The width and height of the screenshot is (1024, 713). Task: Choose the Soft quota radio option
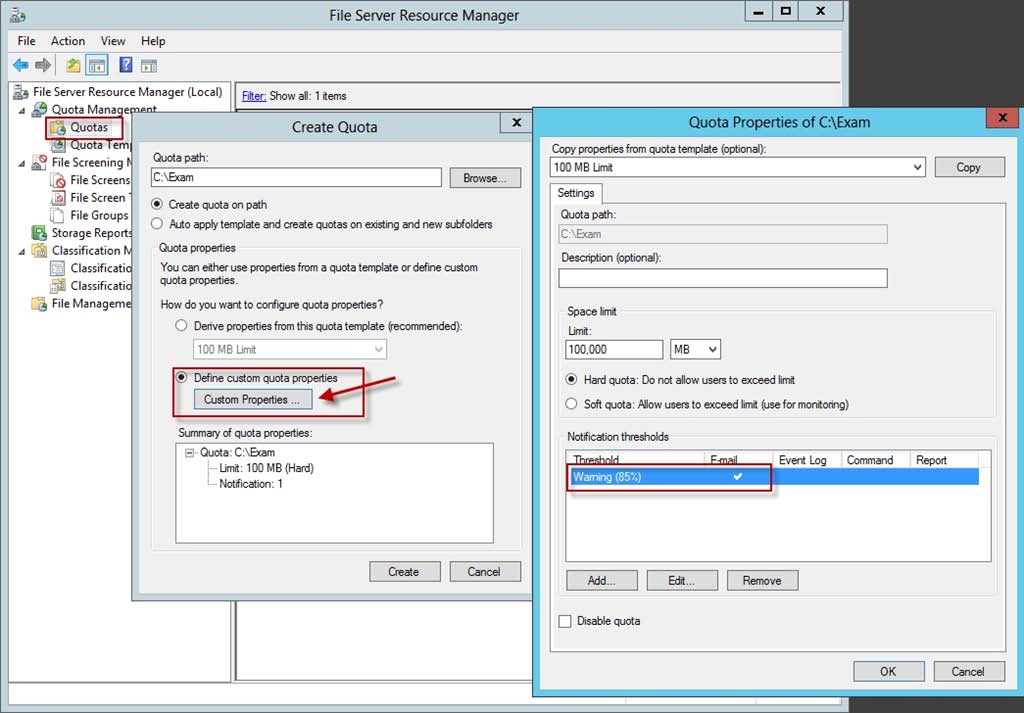[x=571, y=404]
